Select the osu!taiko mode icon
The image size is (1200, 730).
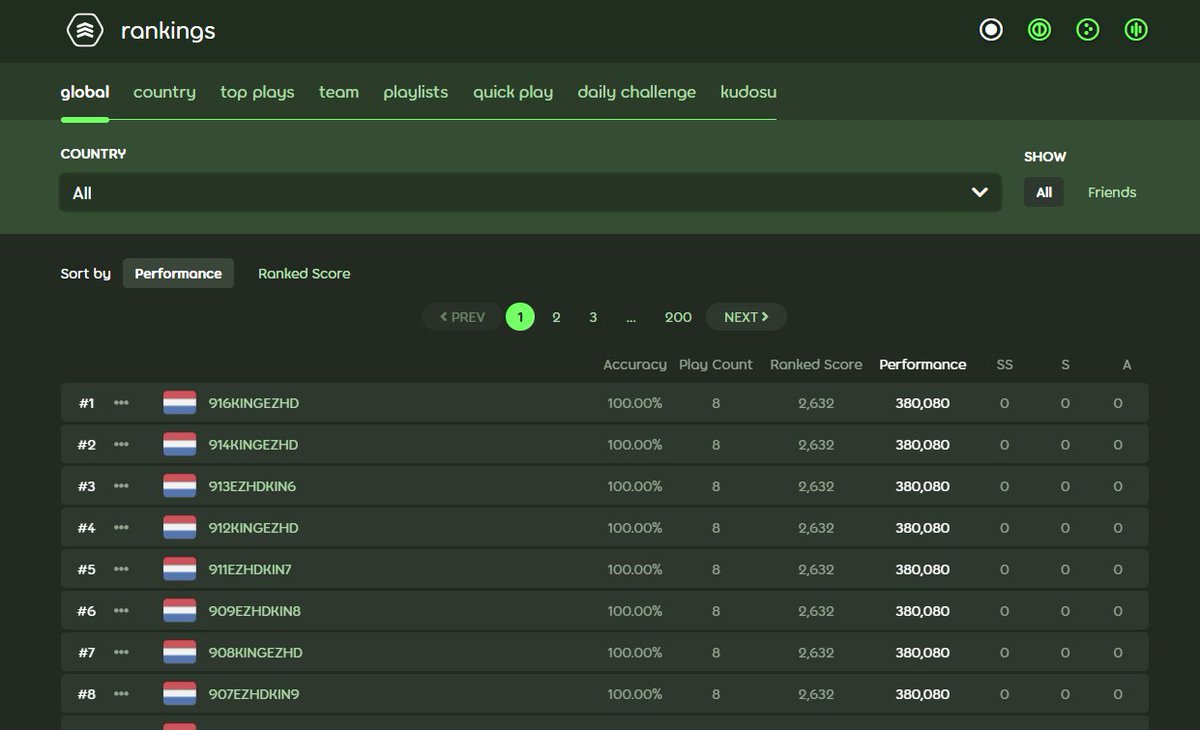point(1039,30)
